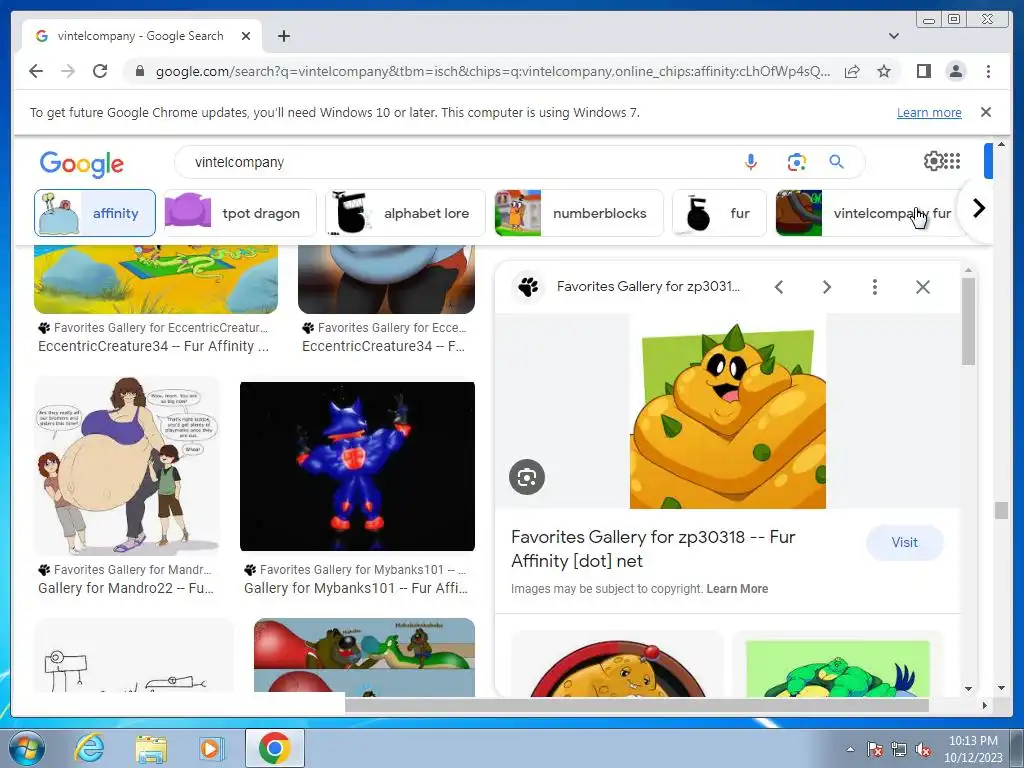The width and height of the screenshot is (1024, 768).
Task: Expand the tab search chevron
Action: (x=893, y=36)
